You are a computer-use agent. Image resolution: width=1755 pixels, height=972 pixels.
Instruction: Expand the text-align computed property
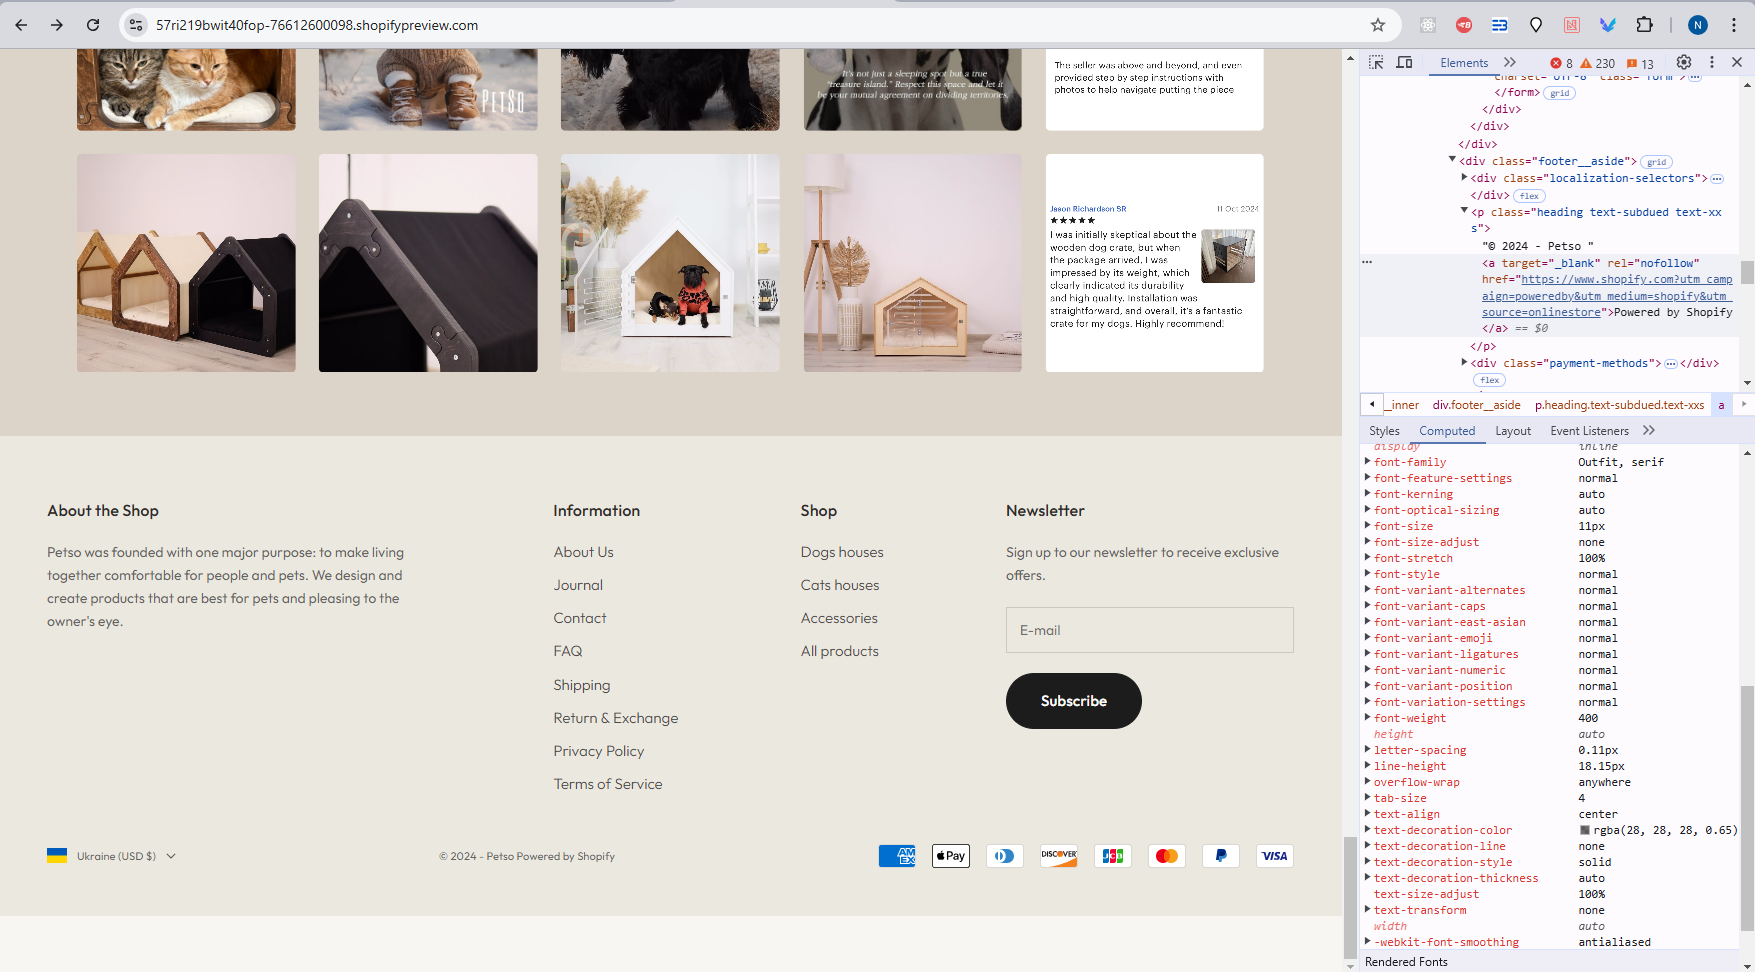point(1368,814)
